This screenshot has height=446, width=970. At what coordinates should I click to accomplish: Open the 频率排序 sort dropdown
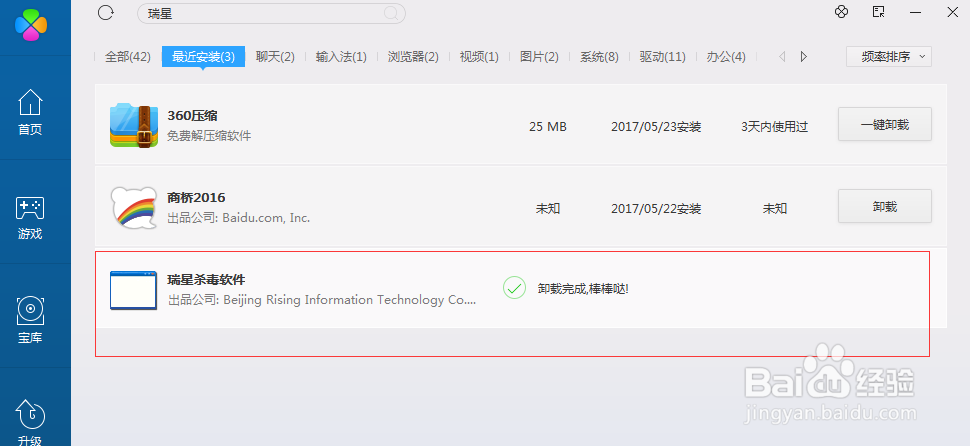click(888, 56)
